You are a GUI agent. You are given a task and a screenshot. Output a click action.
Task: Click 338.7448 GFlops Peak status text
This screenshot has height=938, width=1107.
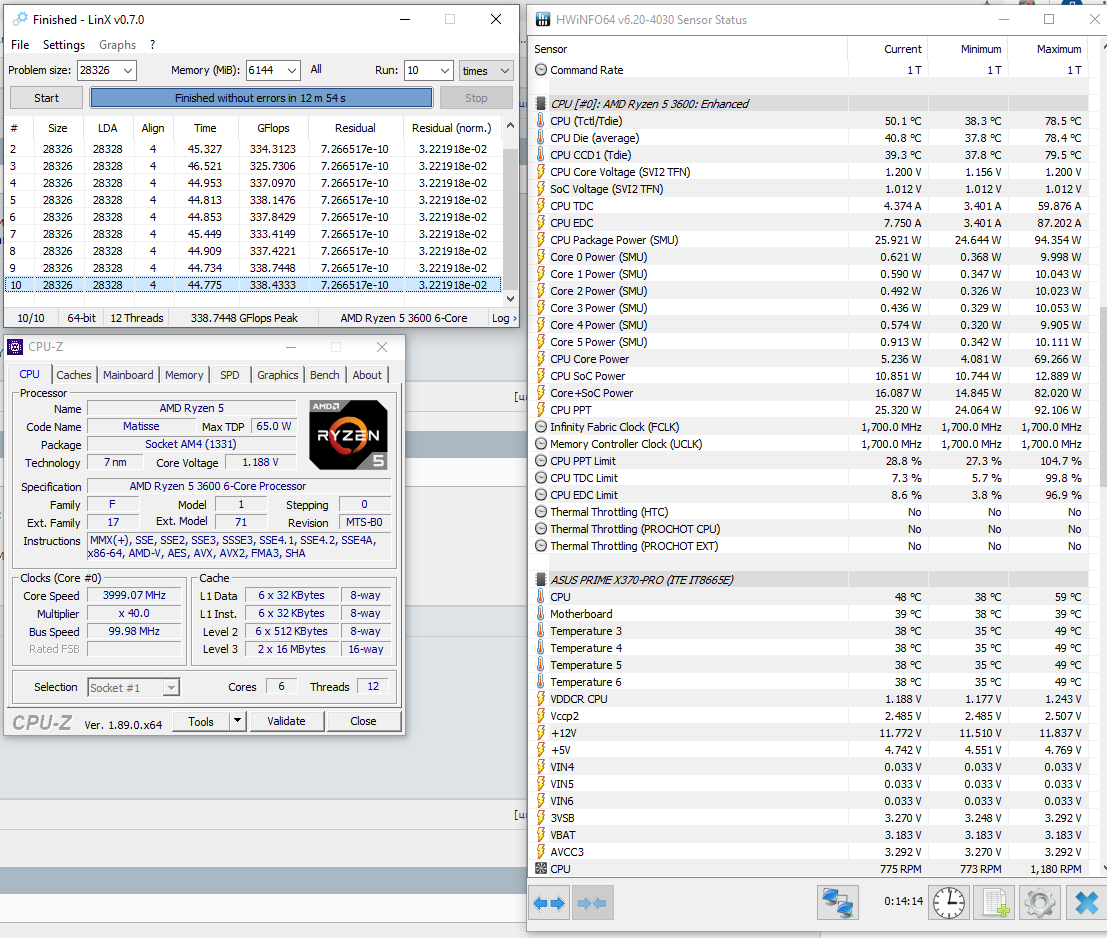pyautogui.click(x=244, y=318)
